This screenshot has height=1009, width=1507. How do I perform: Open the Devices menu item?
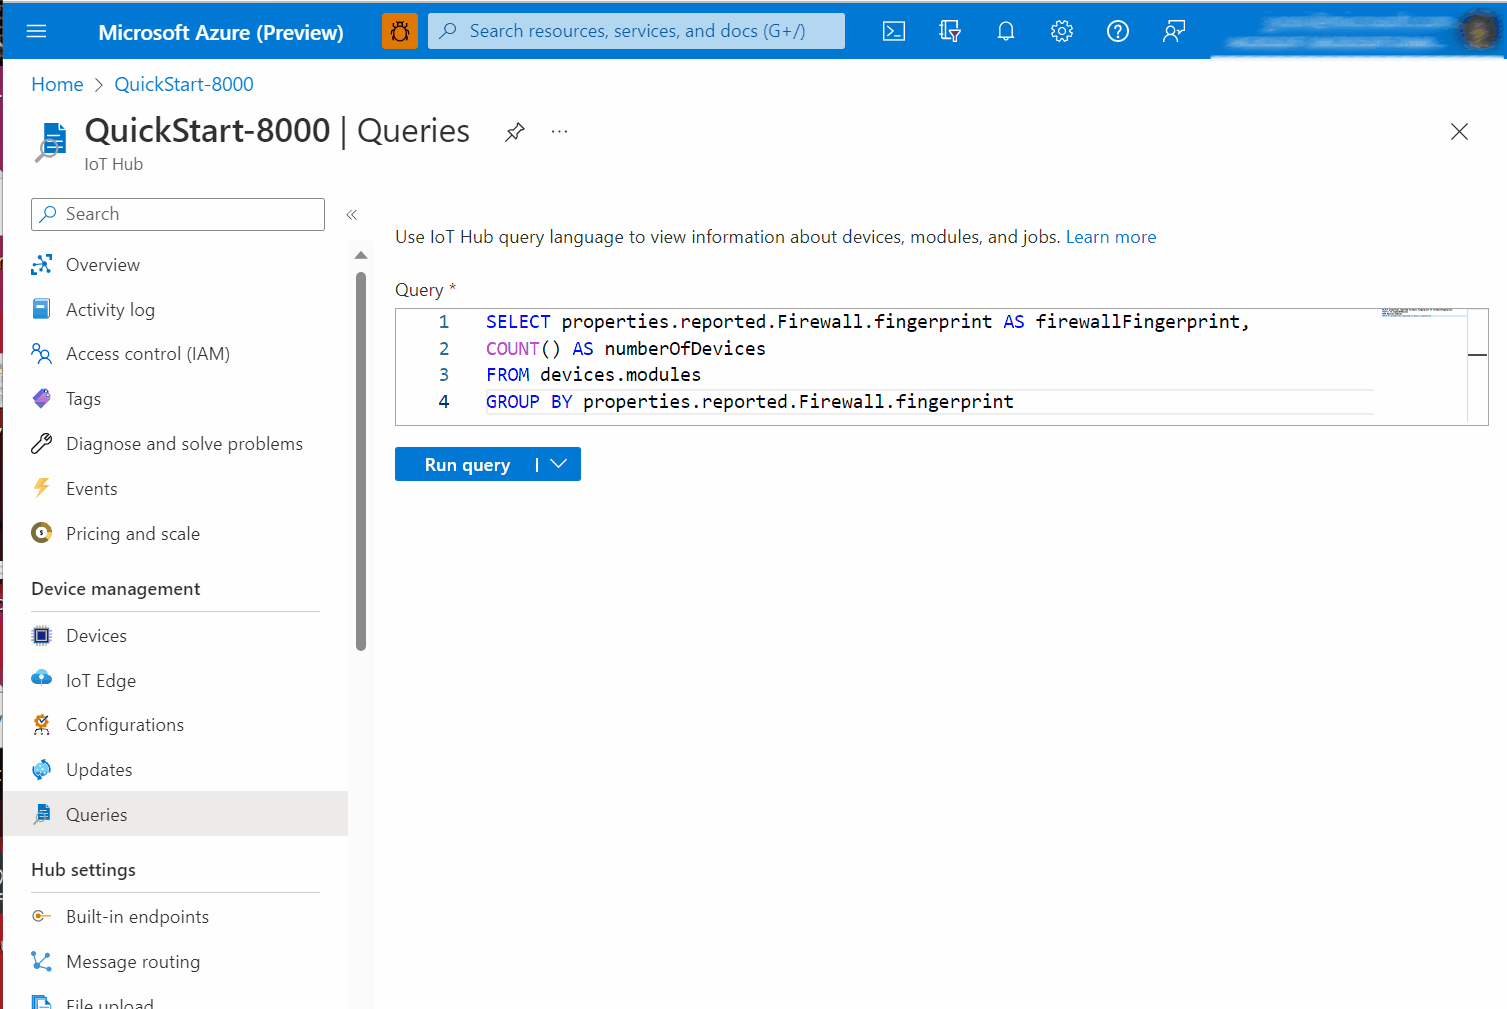click(x=96, y=636)
